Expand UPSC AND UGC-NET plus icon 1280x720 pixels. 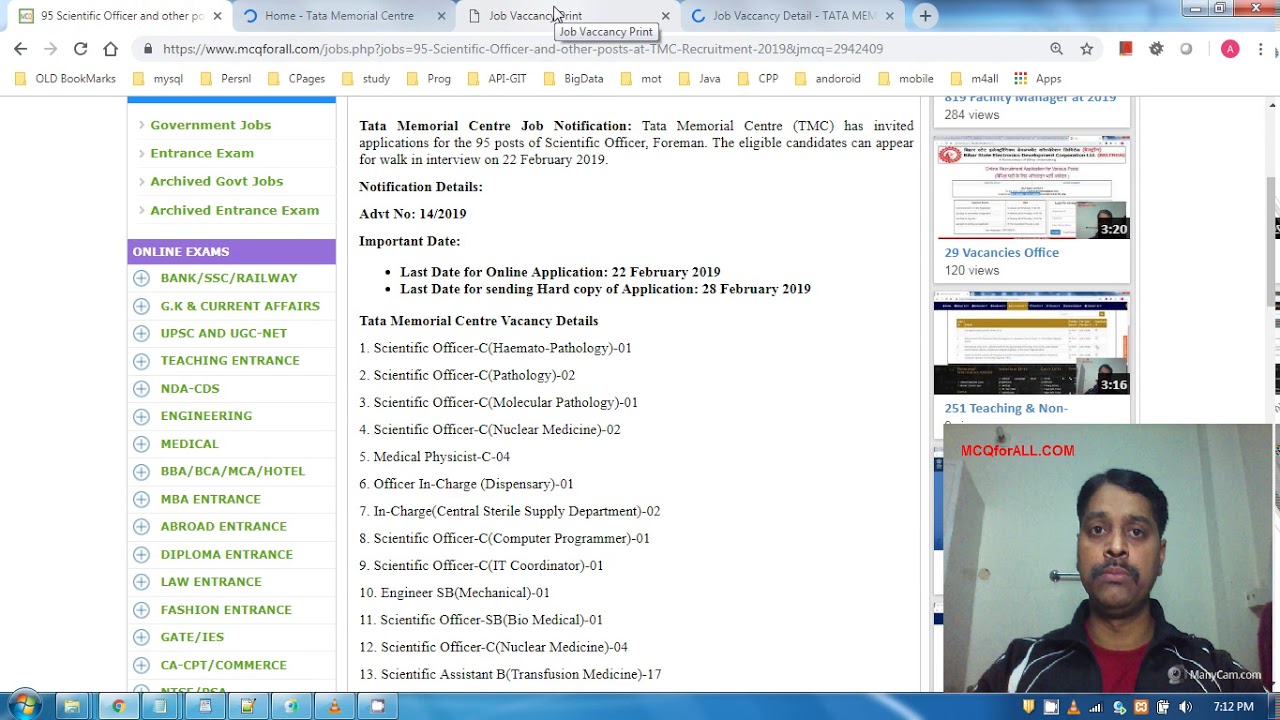141,333
